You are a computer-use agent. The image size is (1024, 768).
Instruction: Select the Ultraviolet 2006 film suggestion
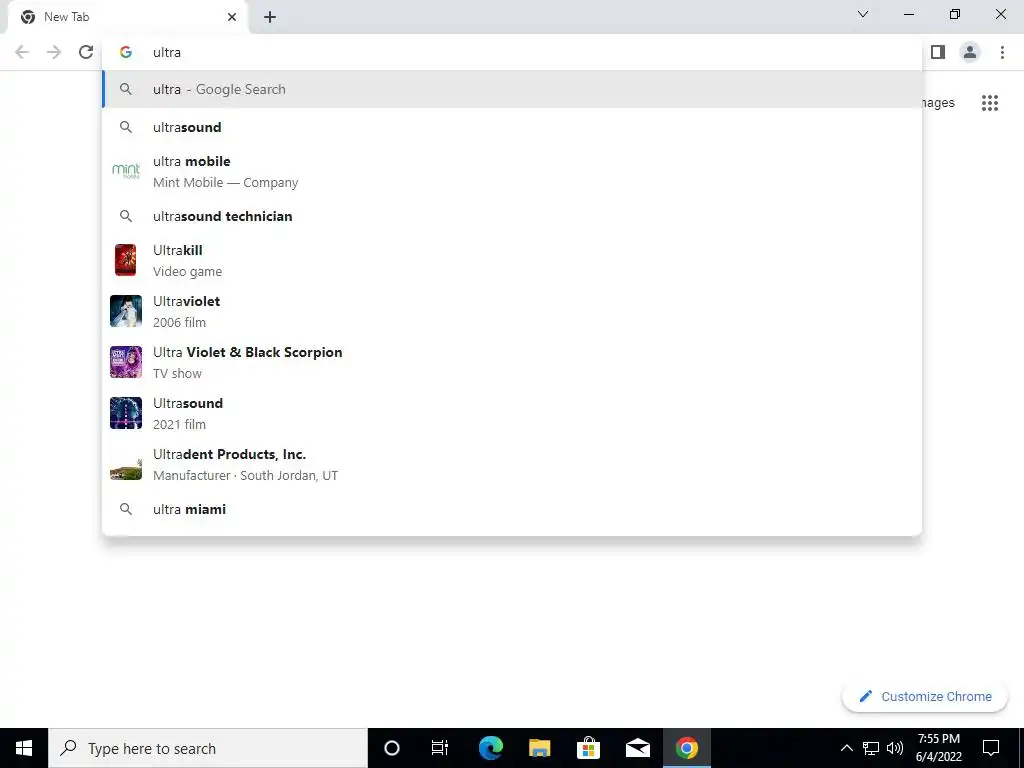(512, 311)
